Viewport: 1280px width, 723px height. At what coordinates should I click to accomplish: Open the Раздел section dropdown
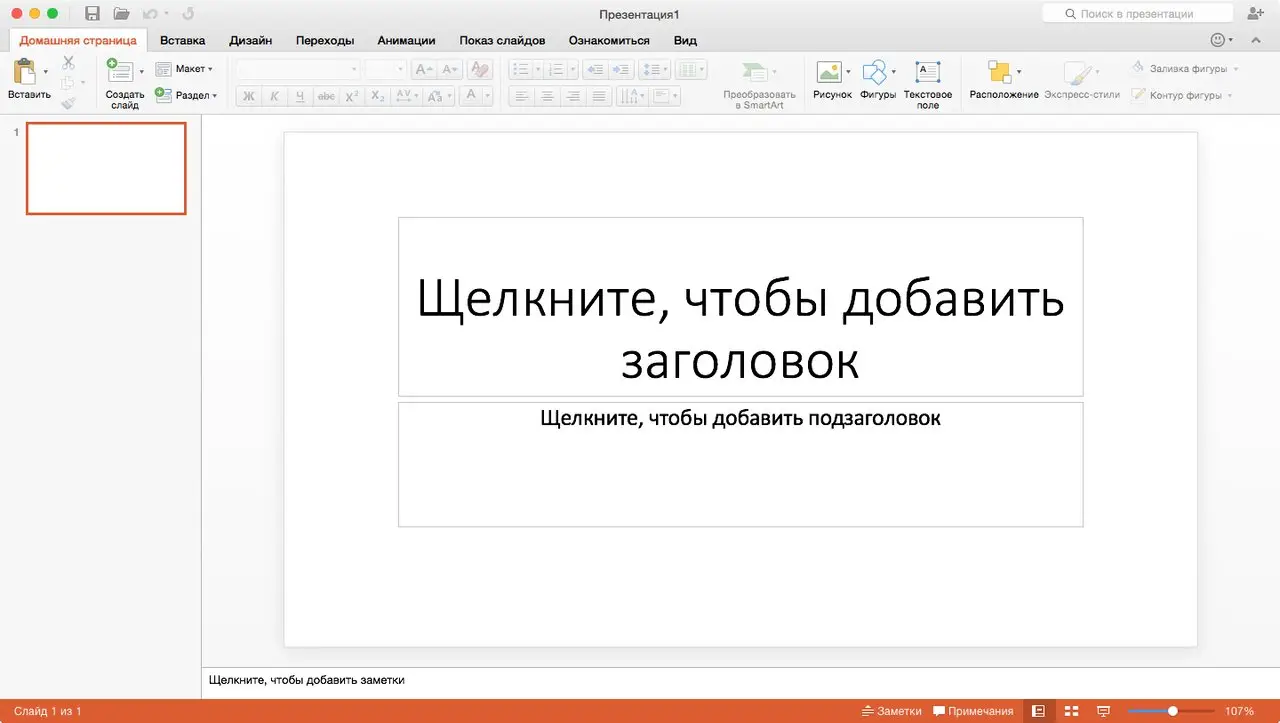(x=186, y=95)
